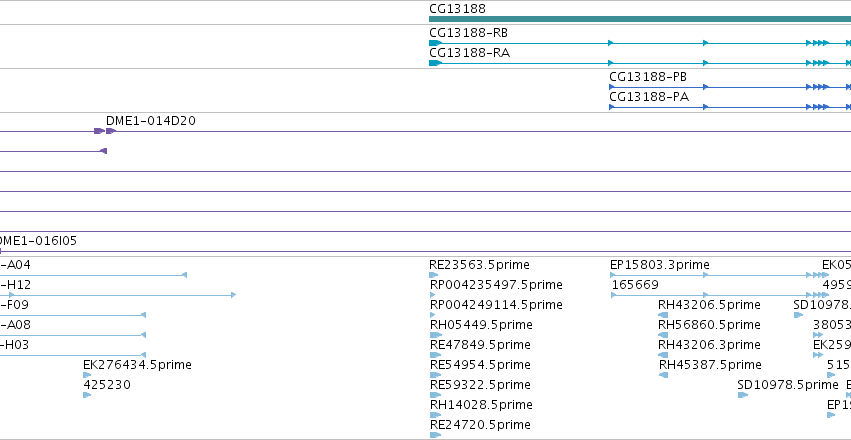Screen dimensions: 851x440
Task: Click the RH43206.5prime reverse arrow
Action: [663, 315]
